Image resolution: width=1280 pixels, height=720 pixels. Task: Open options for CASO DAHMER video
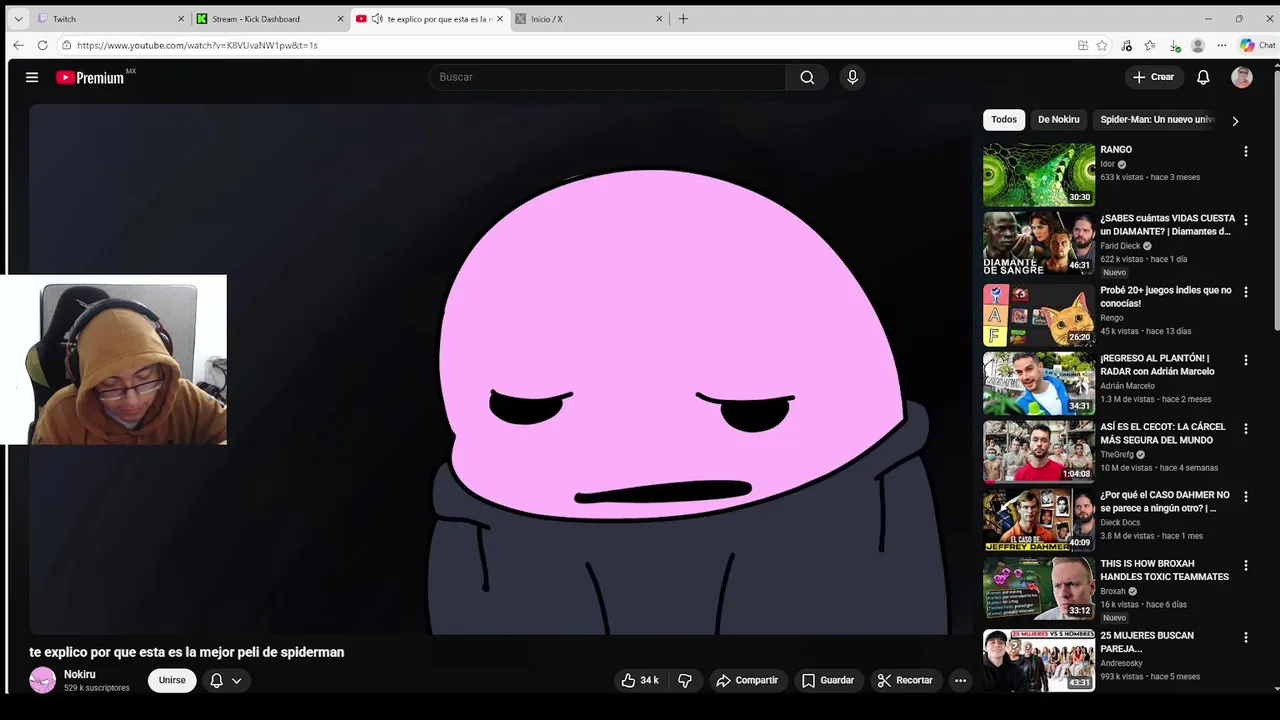[1245, 496]
